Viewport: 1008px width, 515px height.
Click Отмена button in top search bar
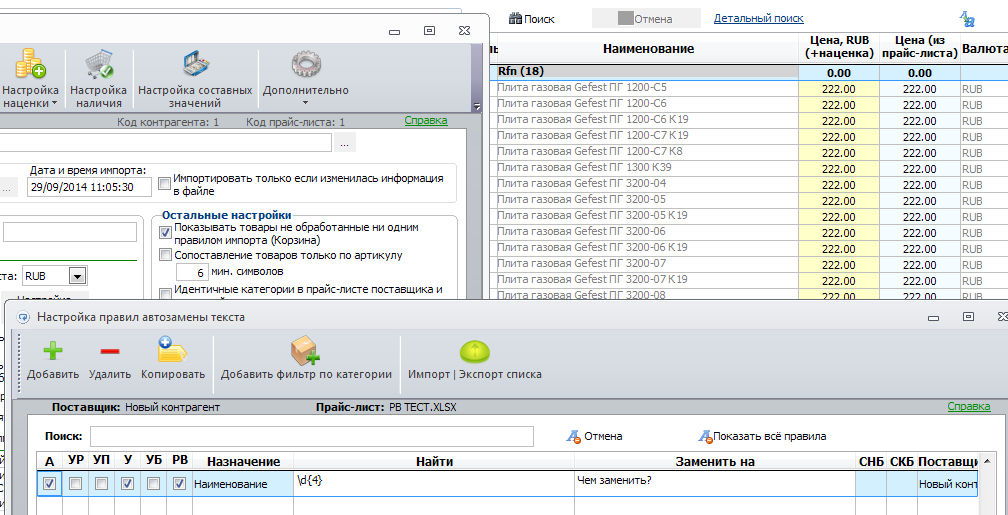(646, 19)
